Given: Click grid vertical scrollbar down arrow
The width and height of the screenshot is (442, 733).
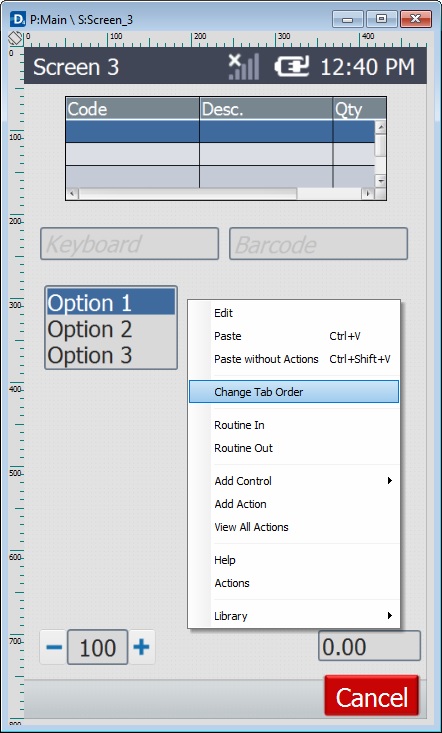Looking at the screenshot, I should click(380, 181).
